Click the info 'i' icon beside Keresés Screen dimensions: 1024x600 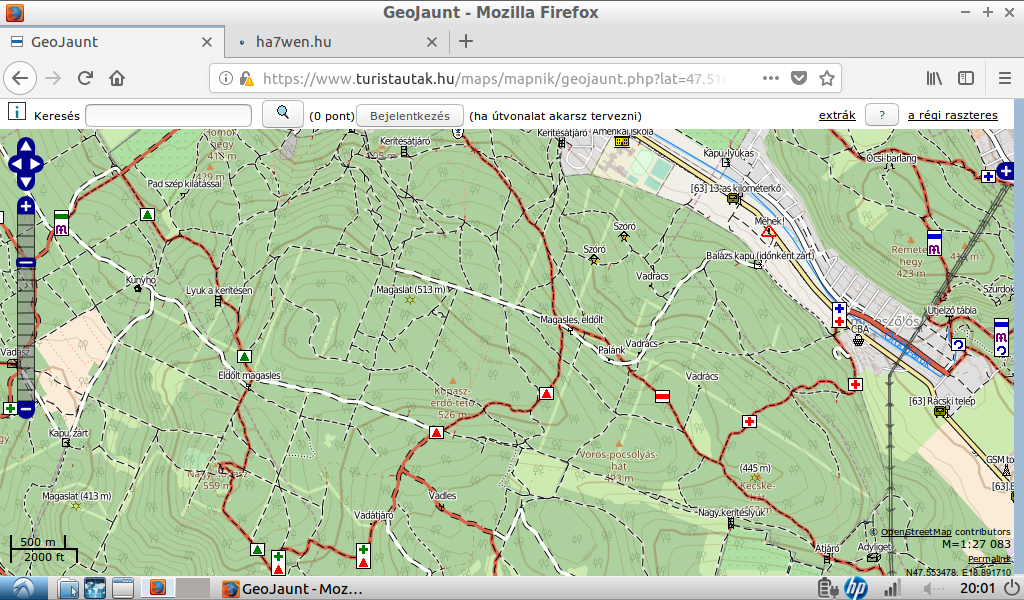(16, 113)
